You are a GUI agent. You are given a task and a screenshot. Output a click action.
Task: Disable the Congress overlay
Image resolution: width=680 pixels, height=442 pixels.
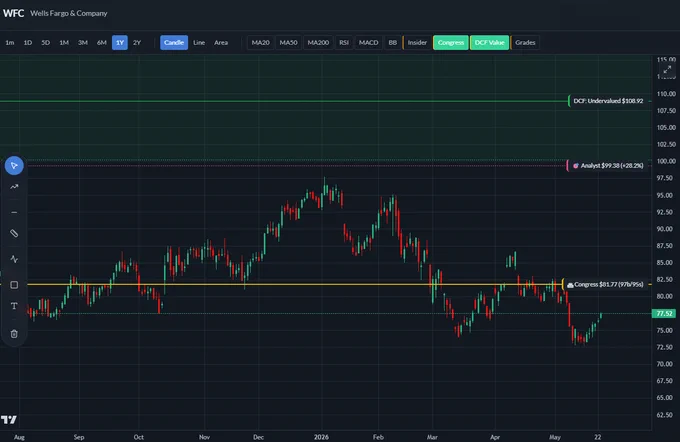[451, 43]
